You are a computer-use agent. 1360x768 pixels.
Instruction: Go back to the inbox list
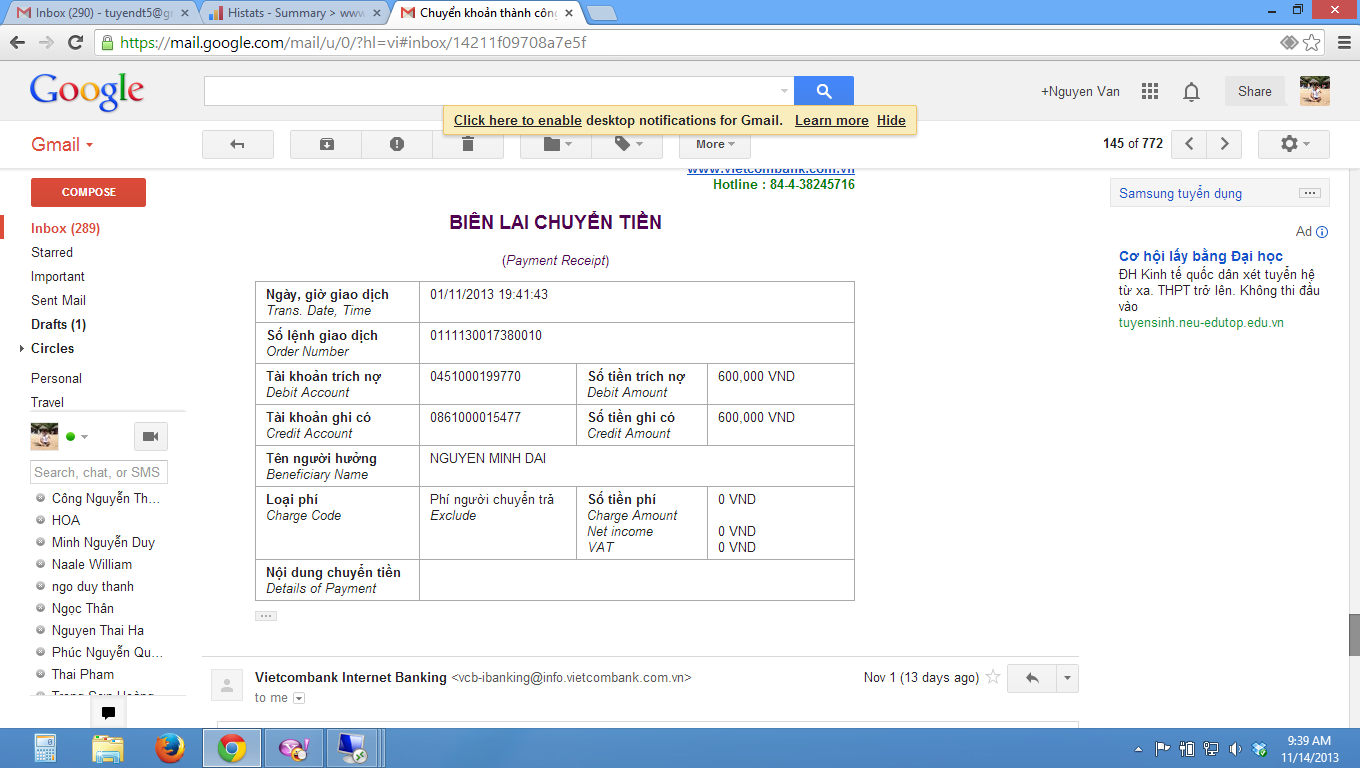click(x=238, y=144)
